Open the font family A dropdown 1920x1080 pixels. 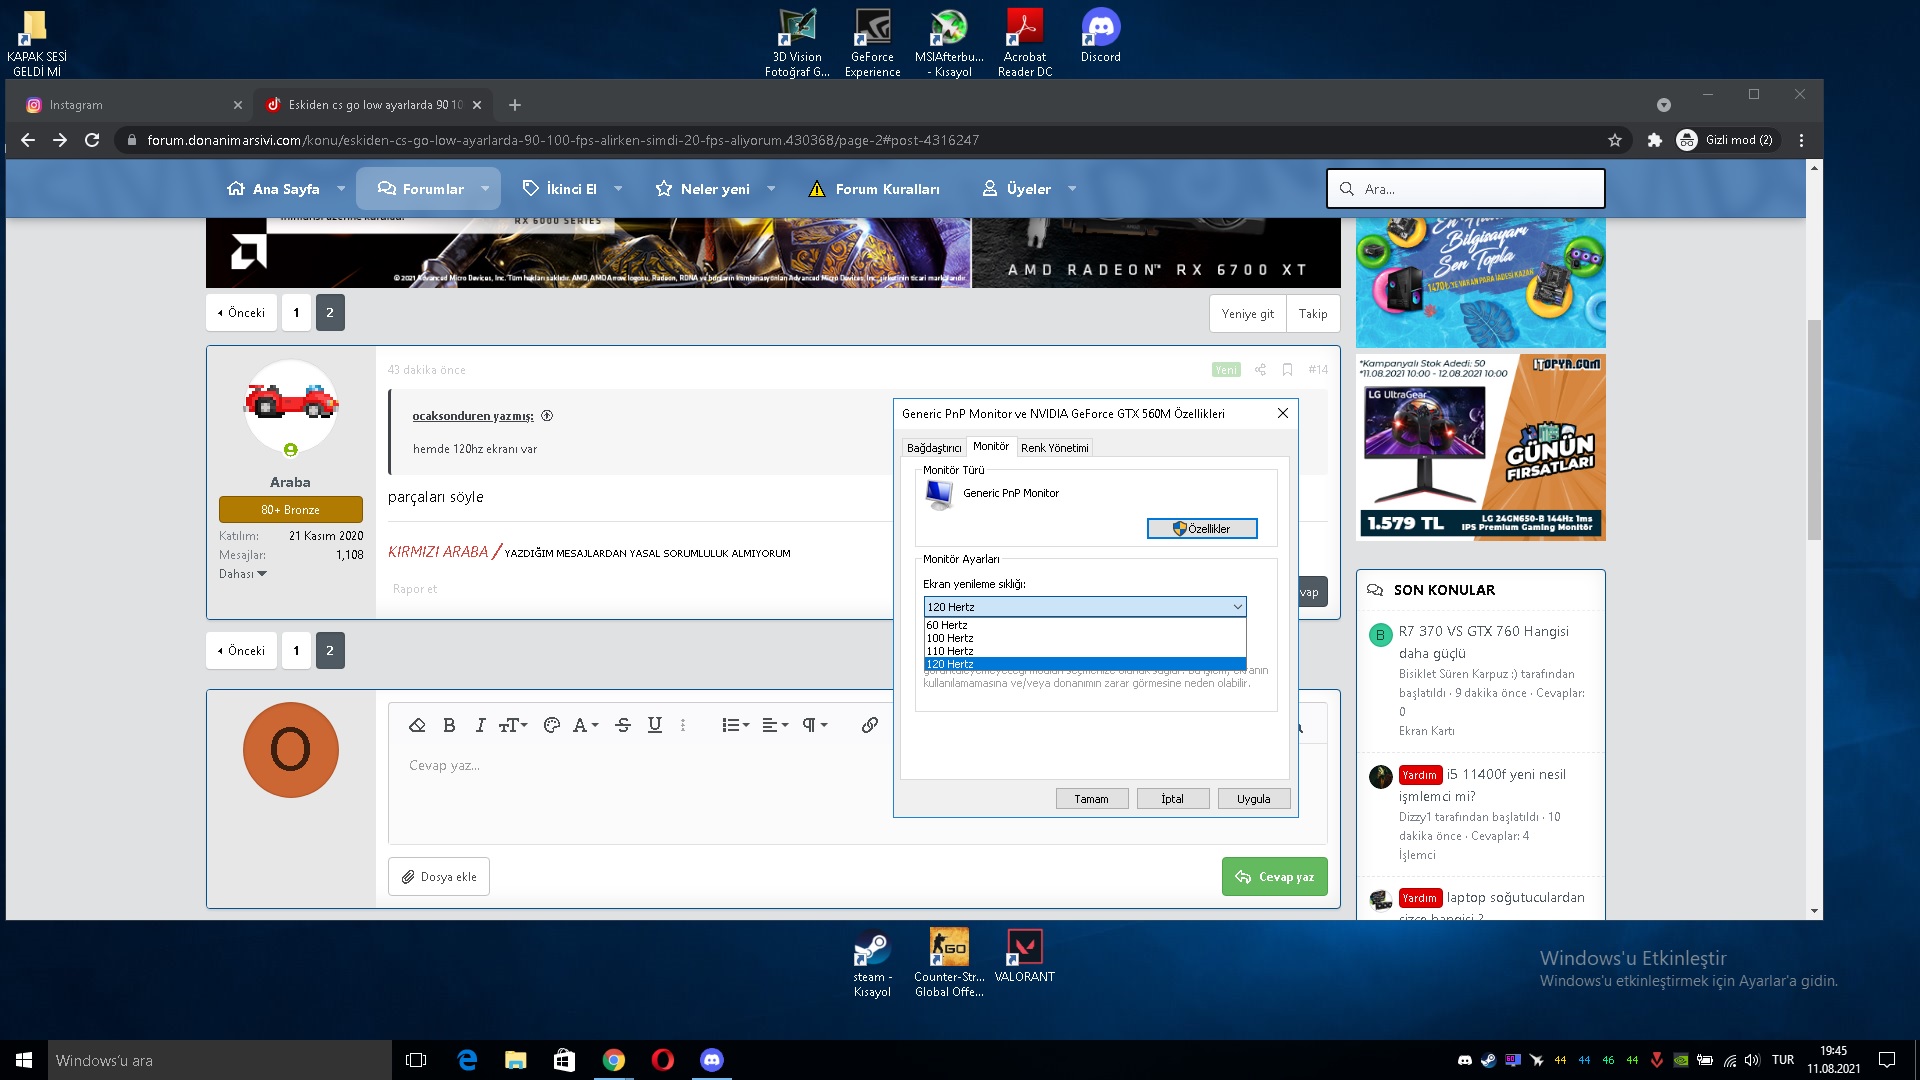(x=585, y=725)
